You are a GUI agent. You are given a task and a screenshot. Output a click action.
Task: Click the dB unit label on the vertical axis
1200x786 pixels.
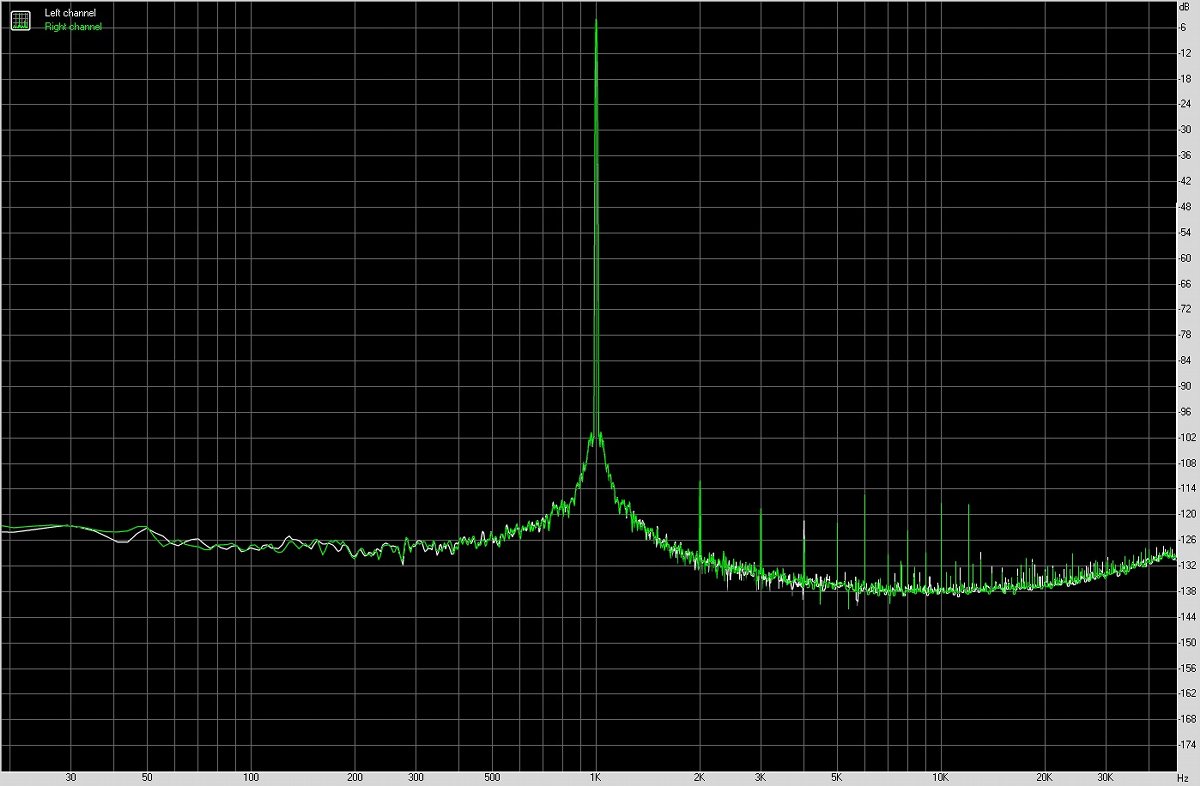1184,7
